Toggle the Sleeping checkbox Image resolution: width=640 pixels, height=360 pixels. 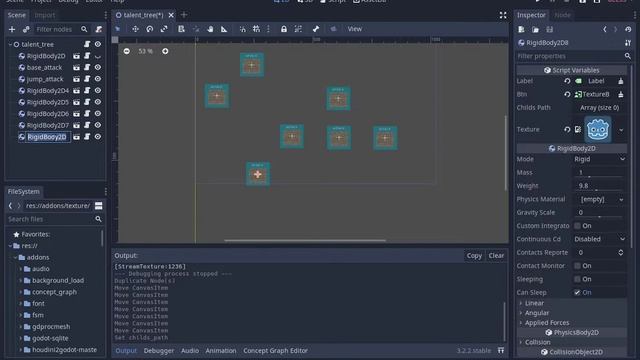pyautogui.click(x=577, y=279)
